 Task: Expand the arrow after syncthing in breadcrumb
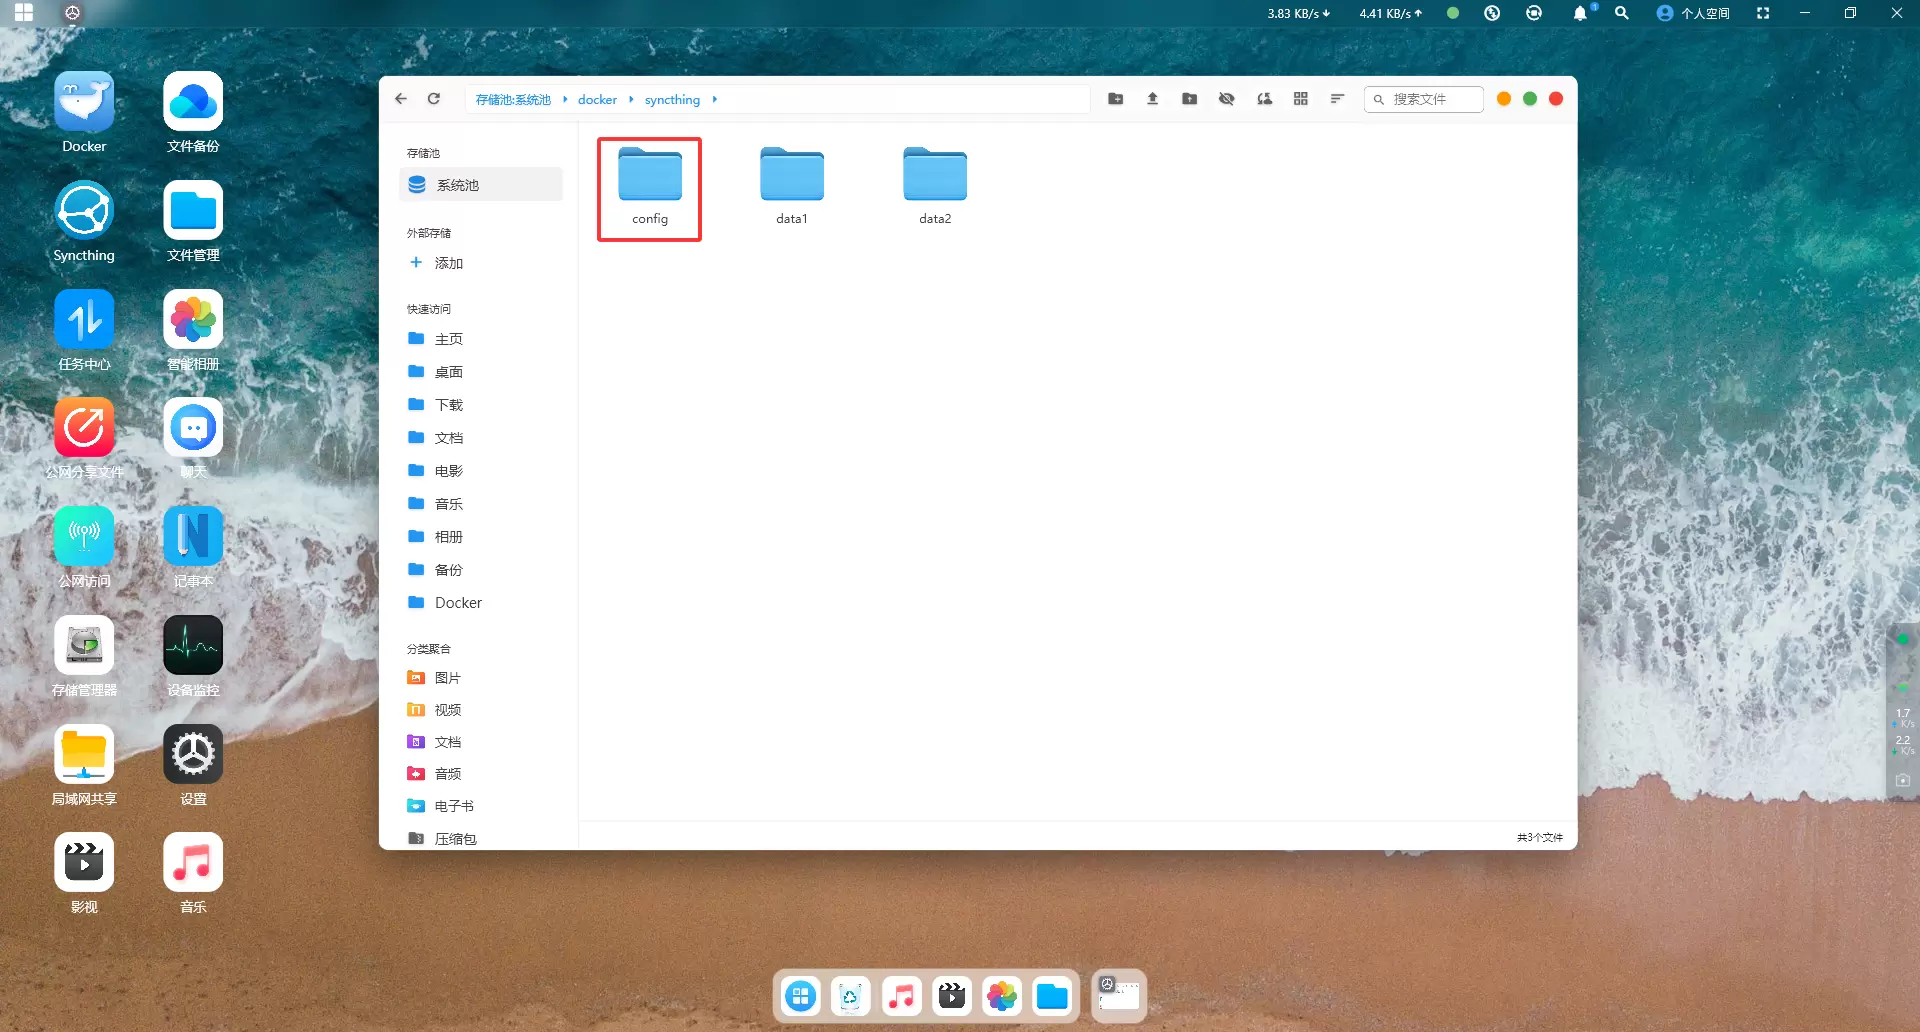715,100
